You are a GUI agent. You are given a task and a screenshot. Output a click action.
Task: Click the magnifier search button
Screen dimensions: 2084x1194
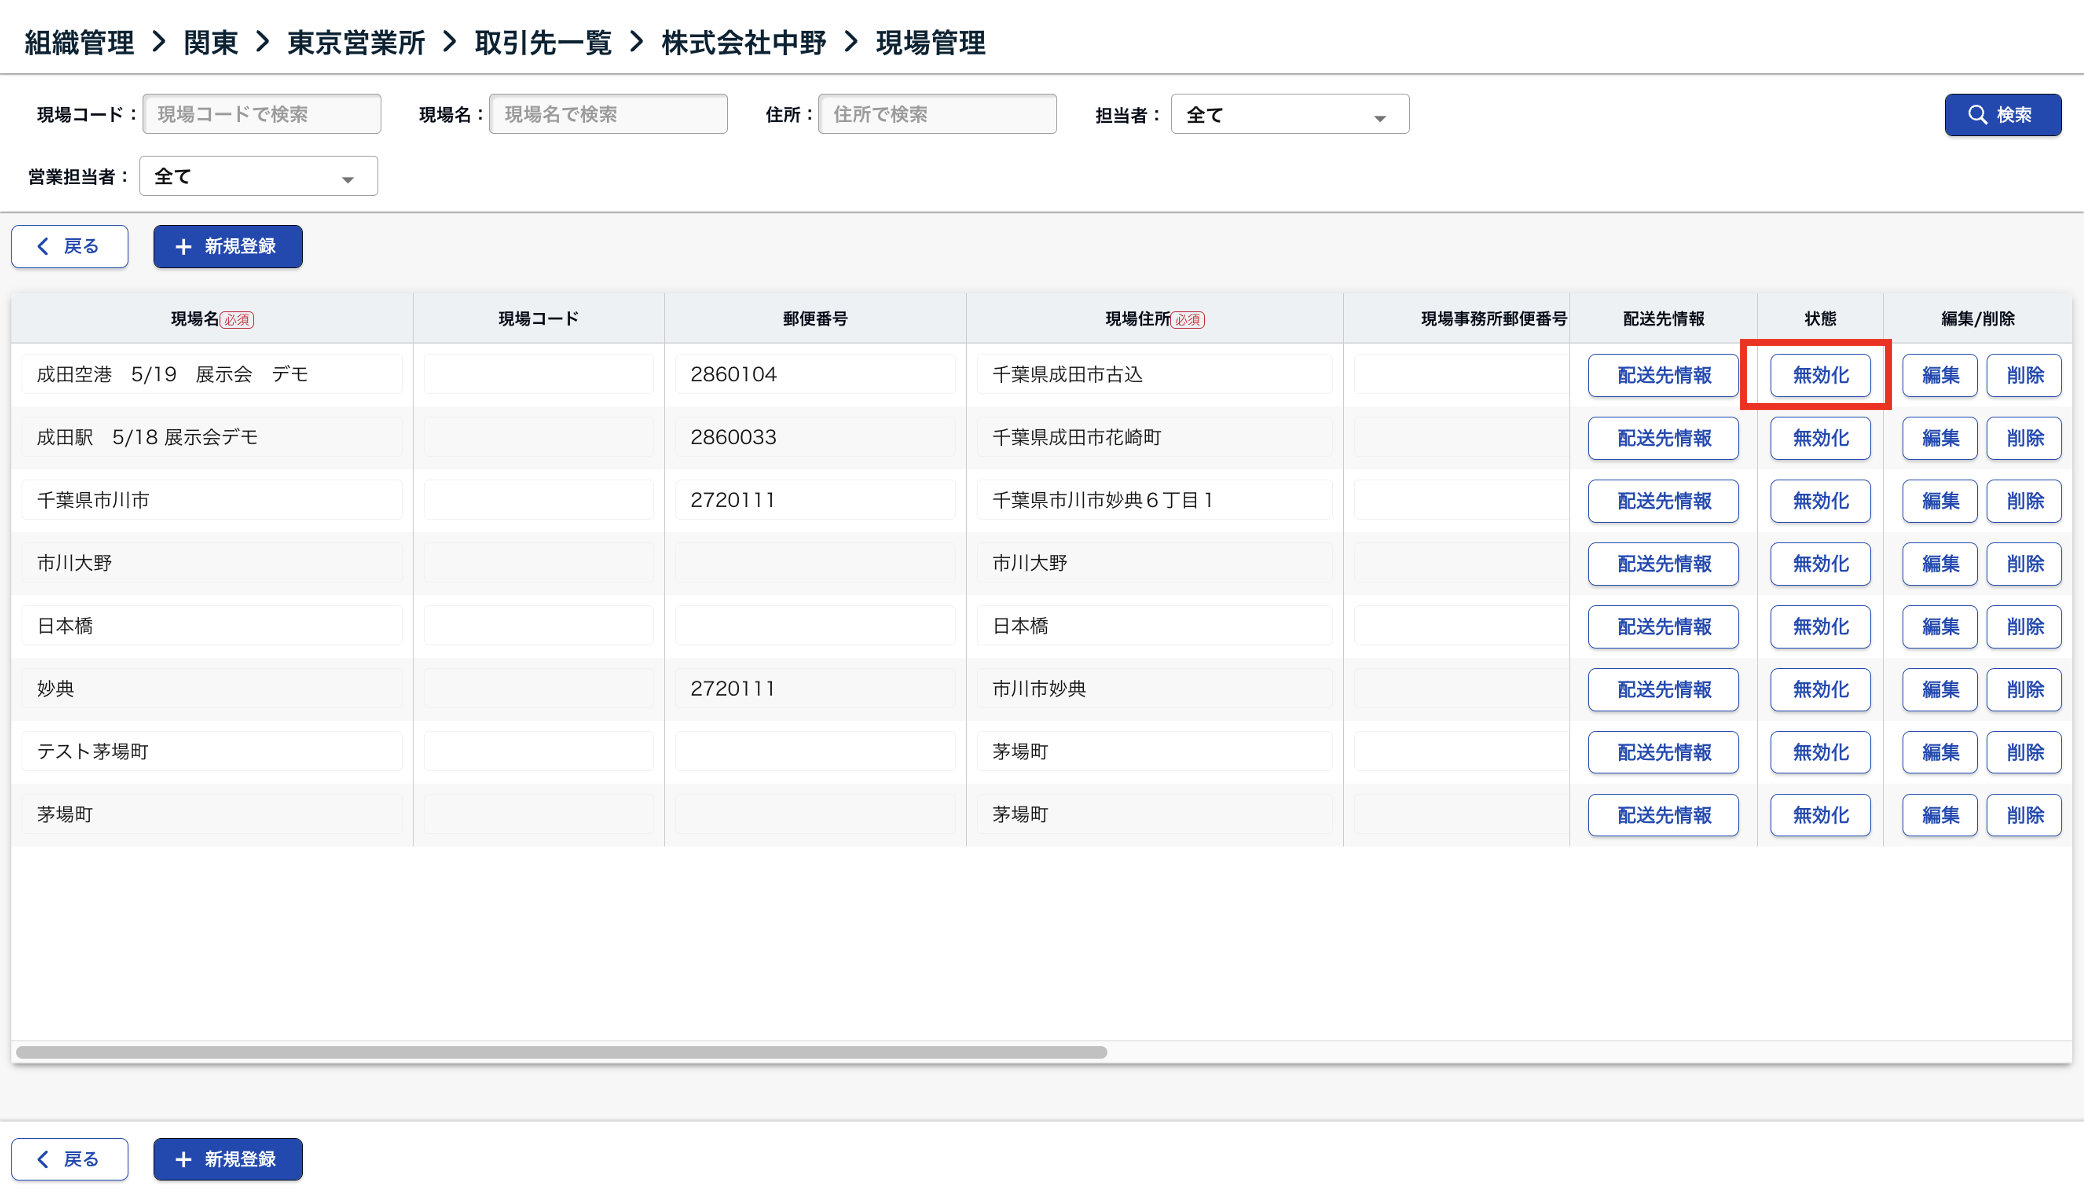coord(2002,115)
